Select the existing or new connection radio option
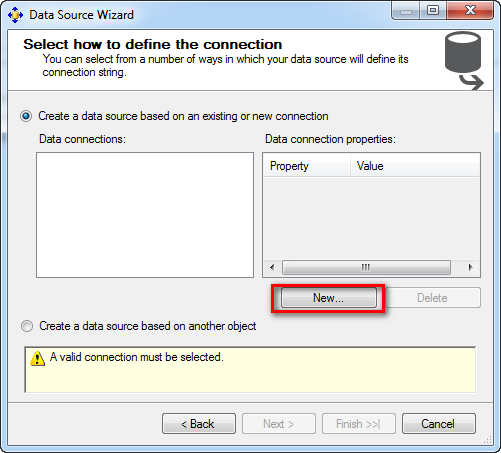 pyautogui.click(x=26, y=116)
